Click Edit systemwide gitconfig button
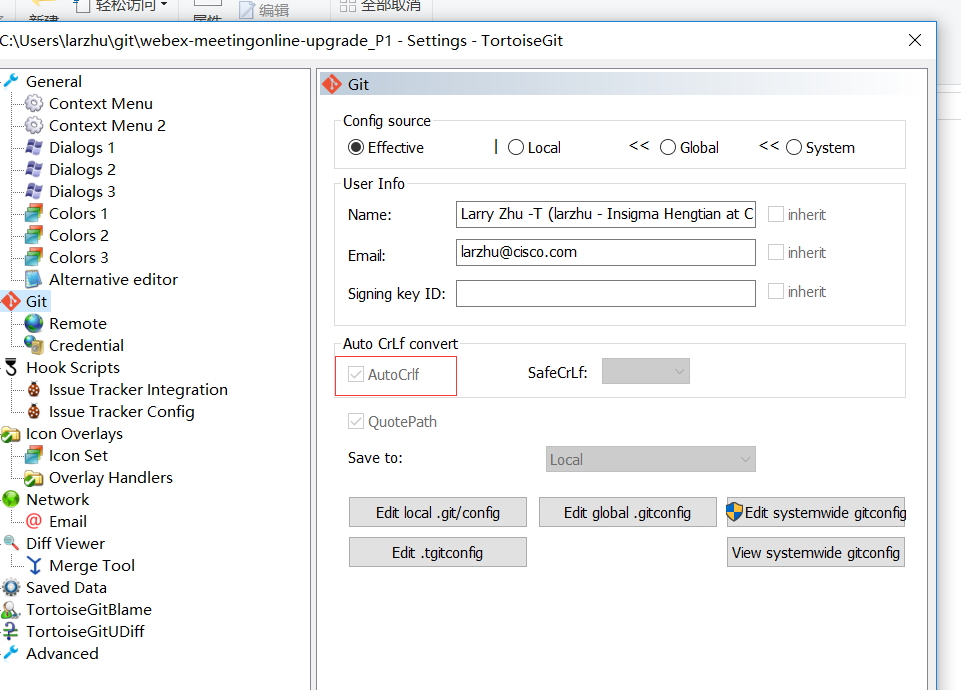The width and height of the screenshot is (961, 690). 816,512
